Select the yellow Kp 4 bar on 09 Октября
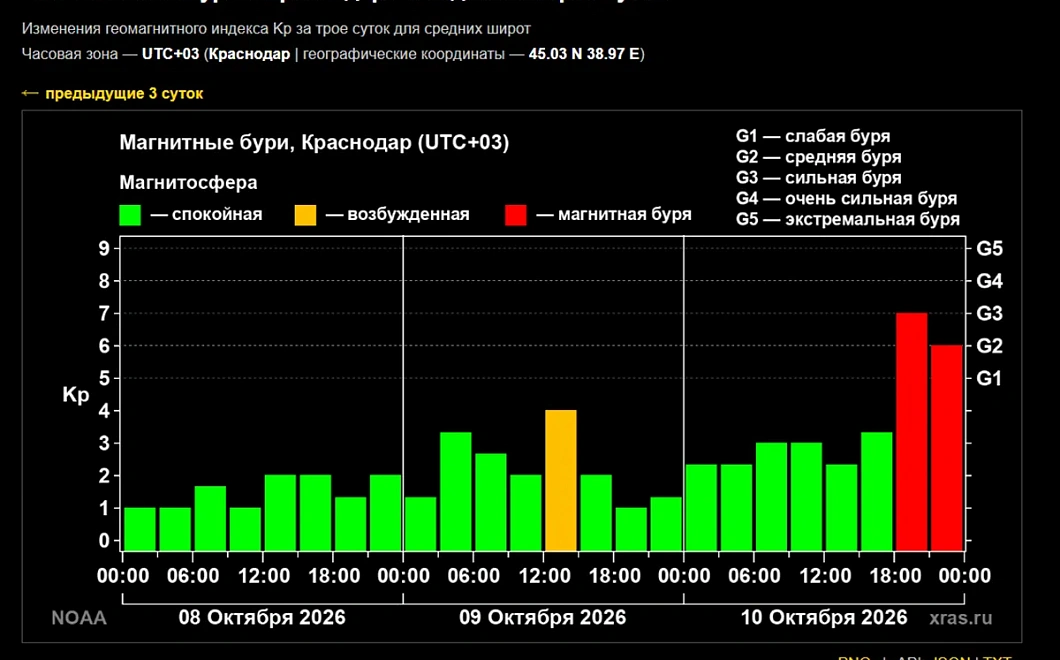Viewport: 1060px width, 660px height. (x=560, y=480)
